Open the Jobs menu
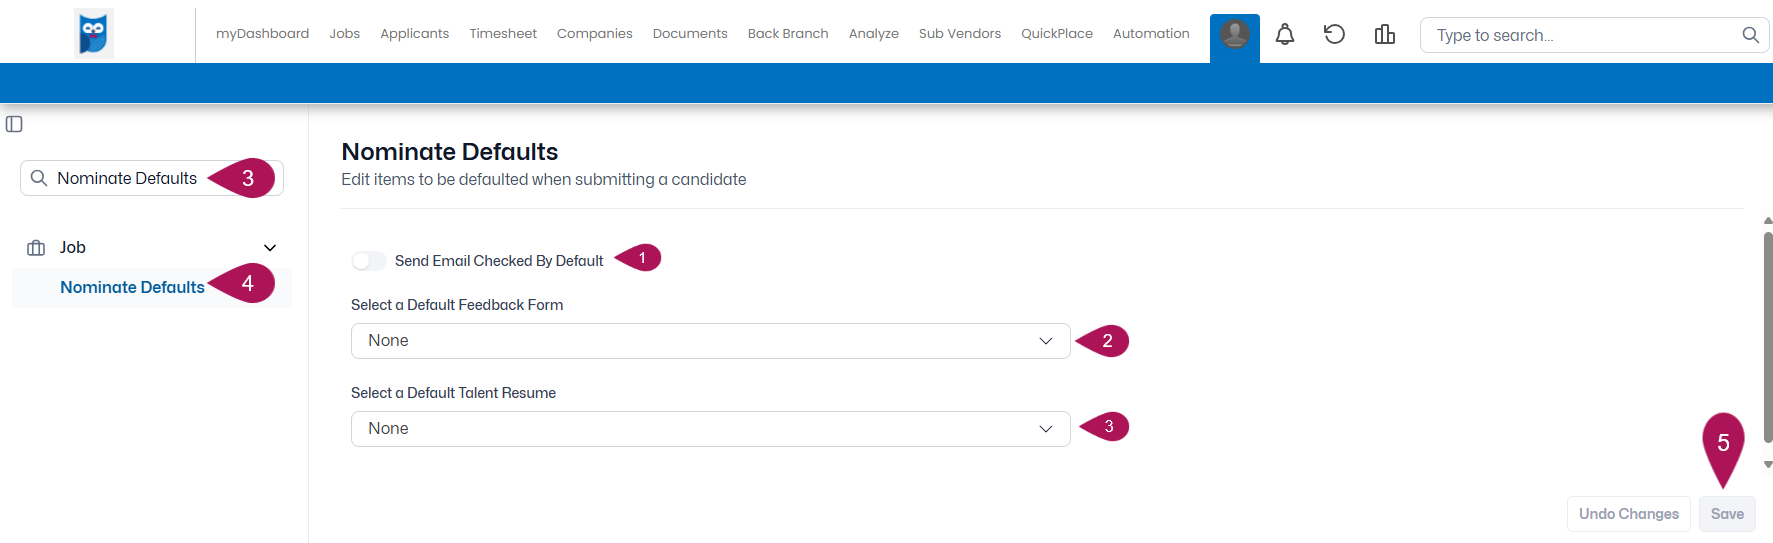1773x543 pixels. [344, 33]
